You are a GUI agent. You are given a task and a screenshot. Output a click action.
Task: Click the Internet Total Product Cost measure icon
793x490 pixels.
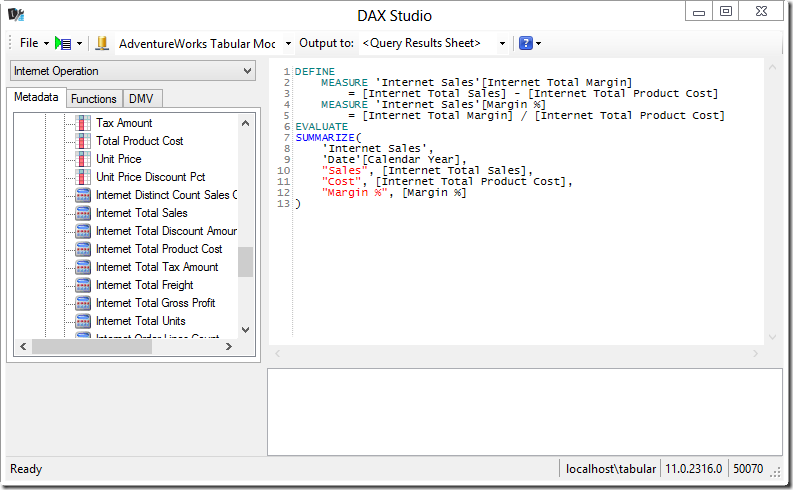pyautogui.click(x=83, y=249)
